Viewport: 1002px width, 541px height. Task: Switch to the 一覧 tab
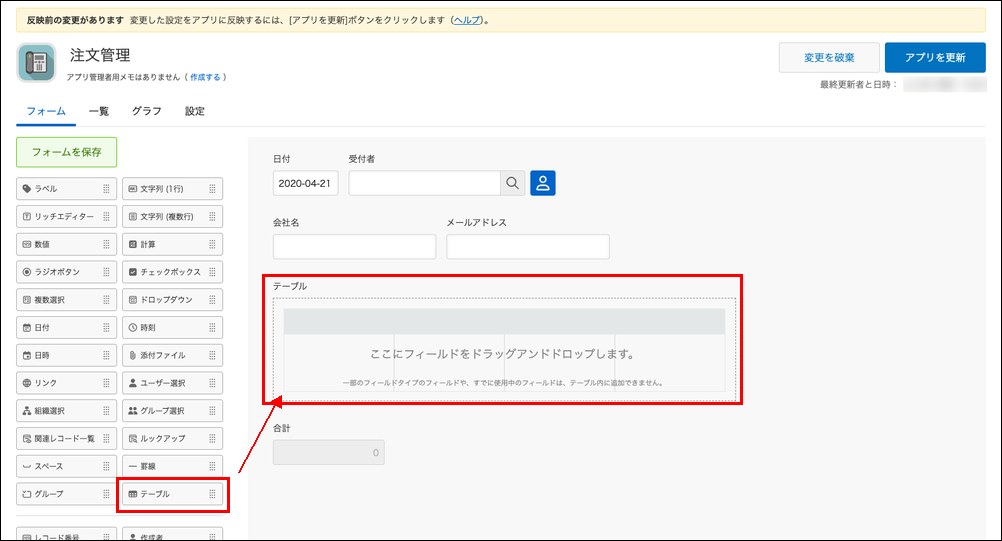99,111
